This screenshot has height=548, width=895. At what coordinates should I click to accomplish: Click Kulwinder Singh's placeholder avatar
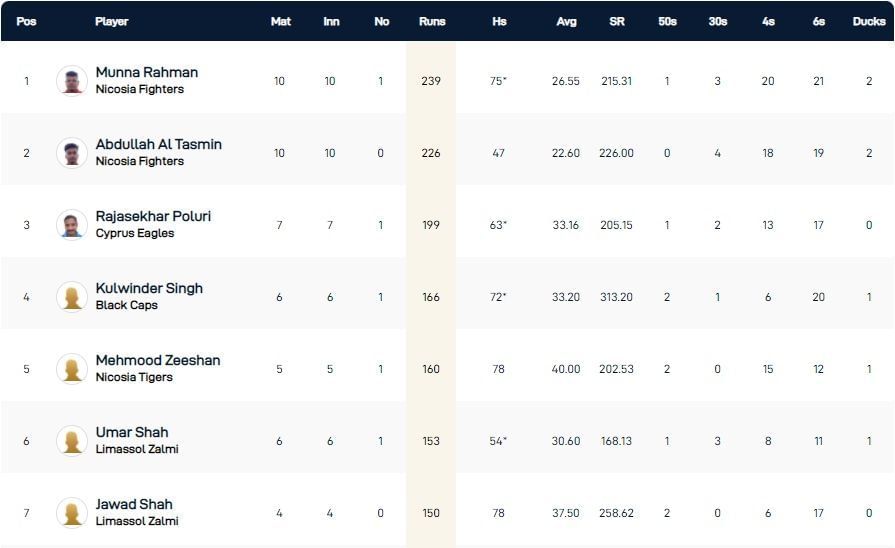[72, 297]
